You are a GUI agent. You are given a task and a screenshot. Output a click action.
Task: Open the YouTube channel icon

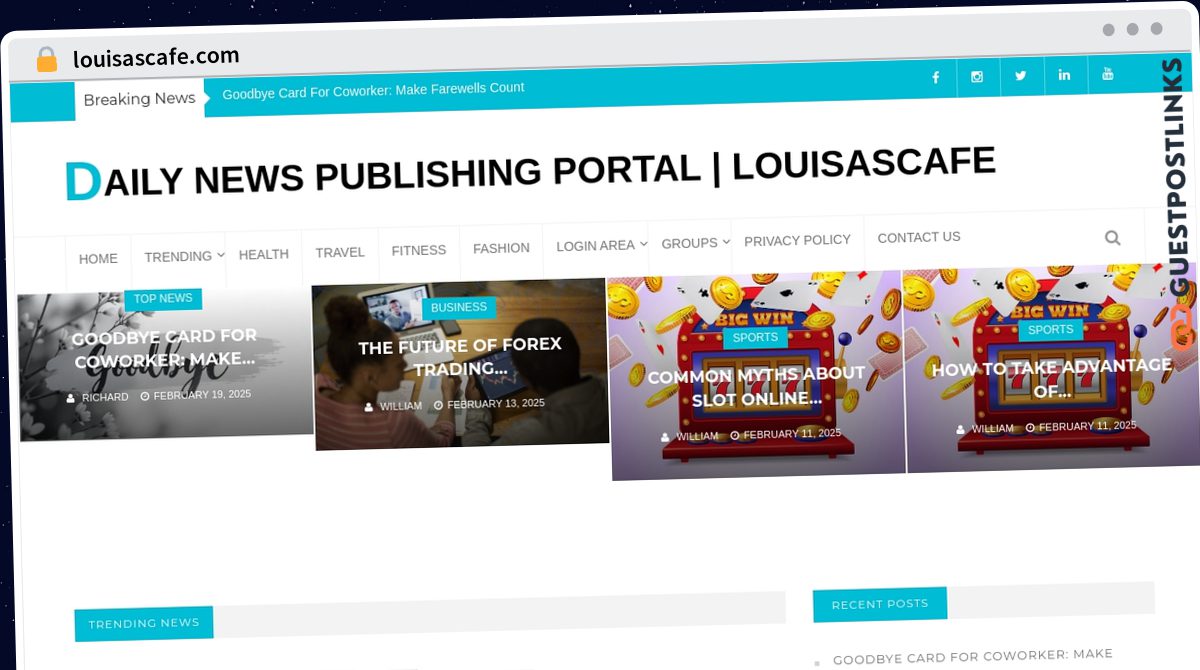1108,76
